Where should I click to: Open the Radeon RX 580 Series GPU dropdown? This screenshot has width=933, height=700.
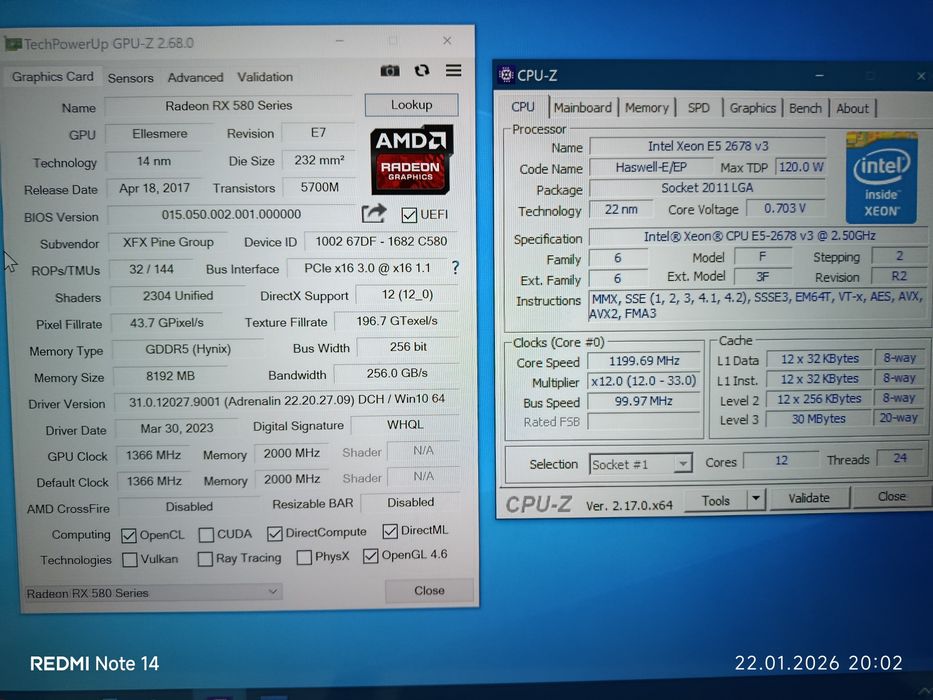click(152, 592)
